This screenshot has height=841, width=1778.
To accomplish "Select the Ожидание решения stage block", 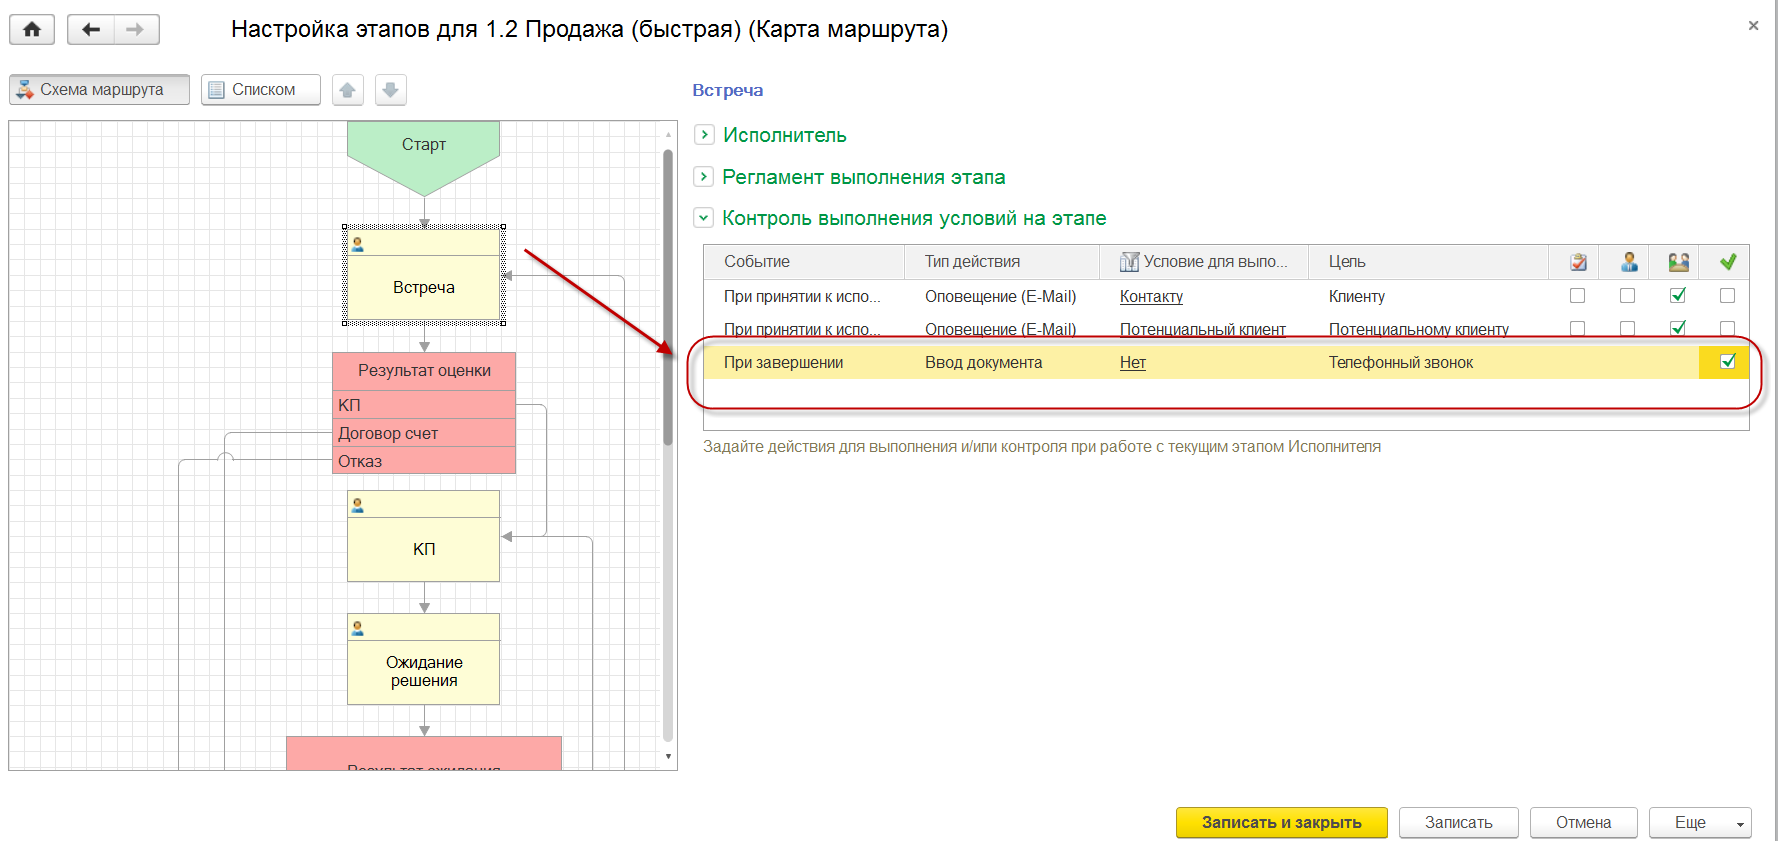I will pos(424,659).
